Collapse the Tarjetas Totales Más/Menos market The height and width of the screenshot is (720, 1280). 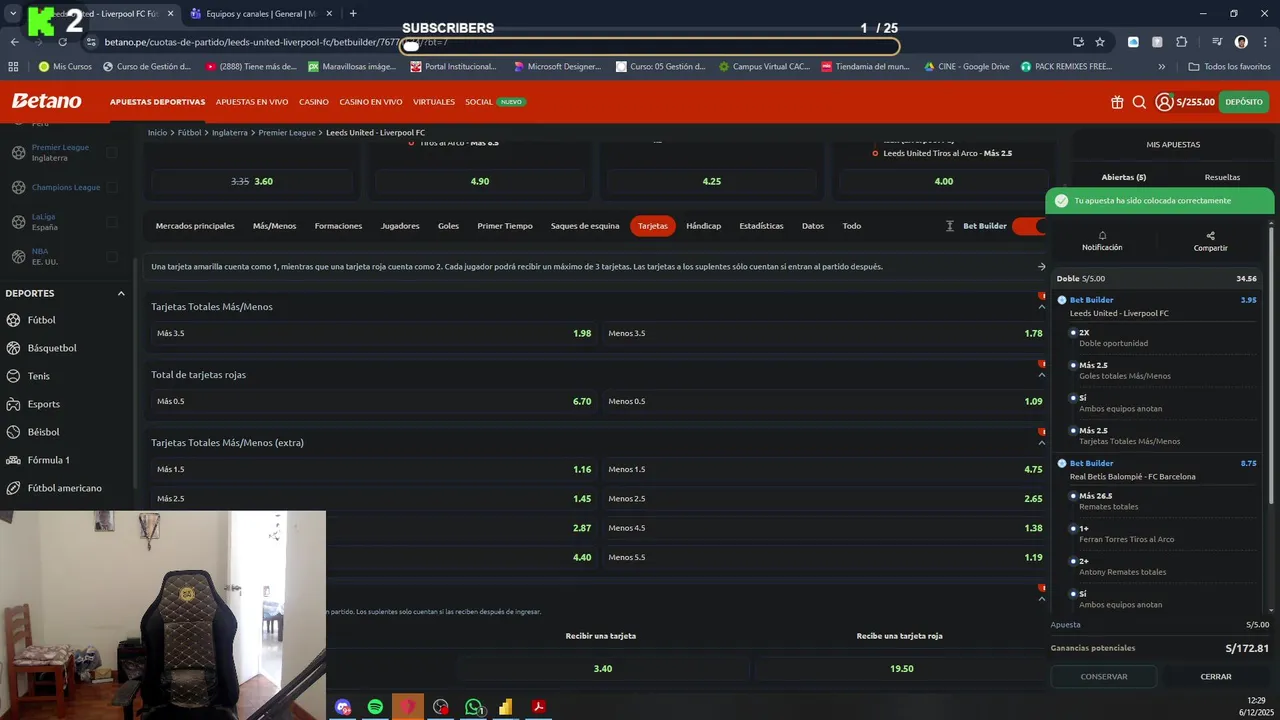pos(1041,307)
